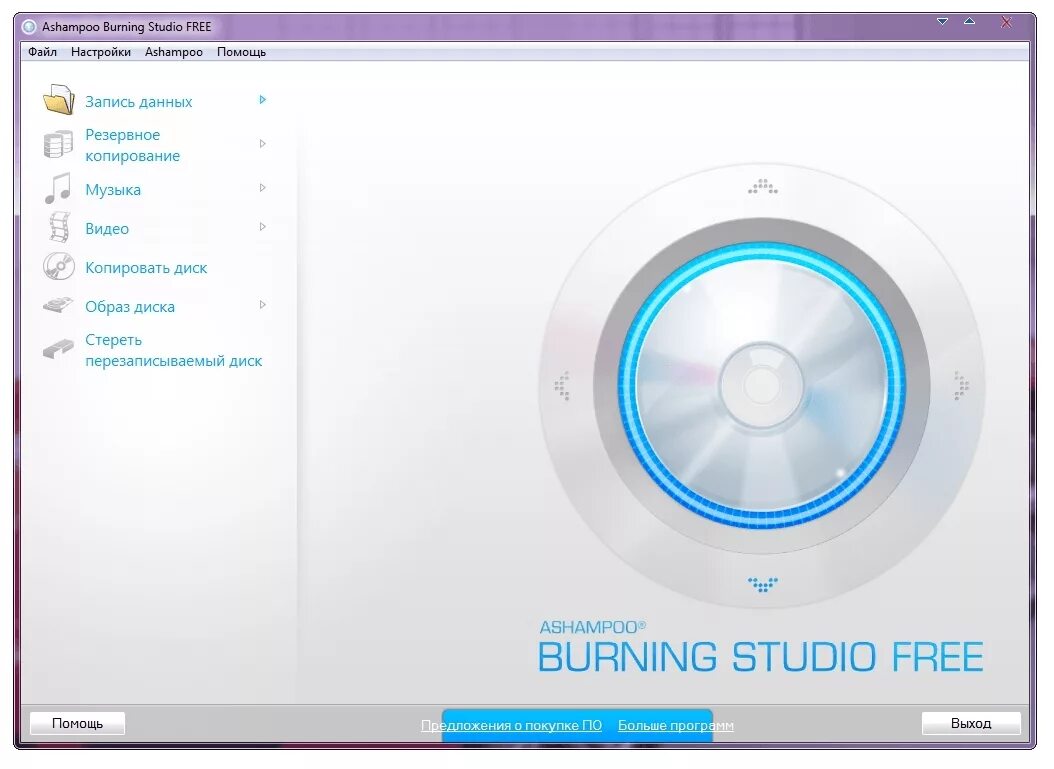This screenshot has height=769, width=1054.
Task: Open the Ashampoo menu
Action: [x=173, y=52]
